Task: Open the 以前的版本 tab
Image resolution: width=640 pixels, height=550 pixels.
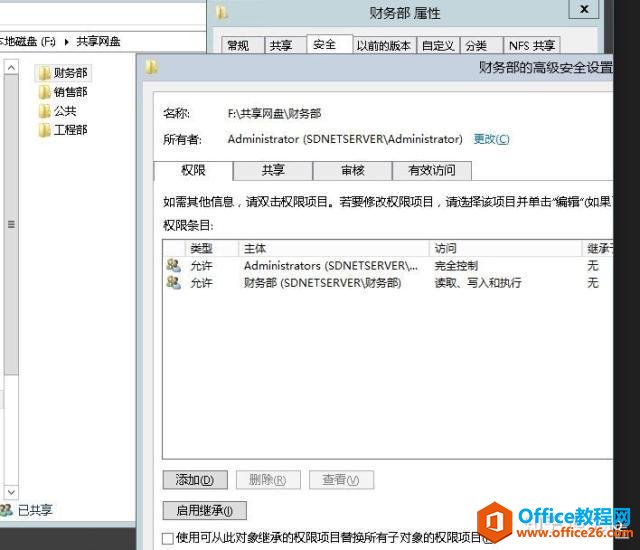Action: [383, 45]
